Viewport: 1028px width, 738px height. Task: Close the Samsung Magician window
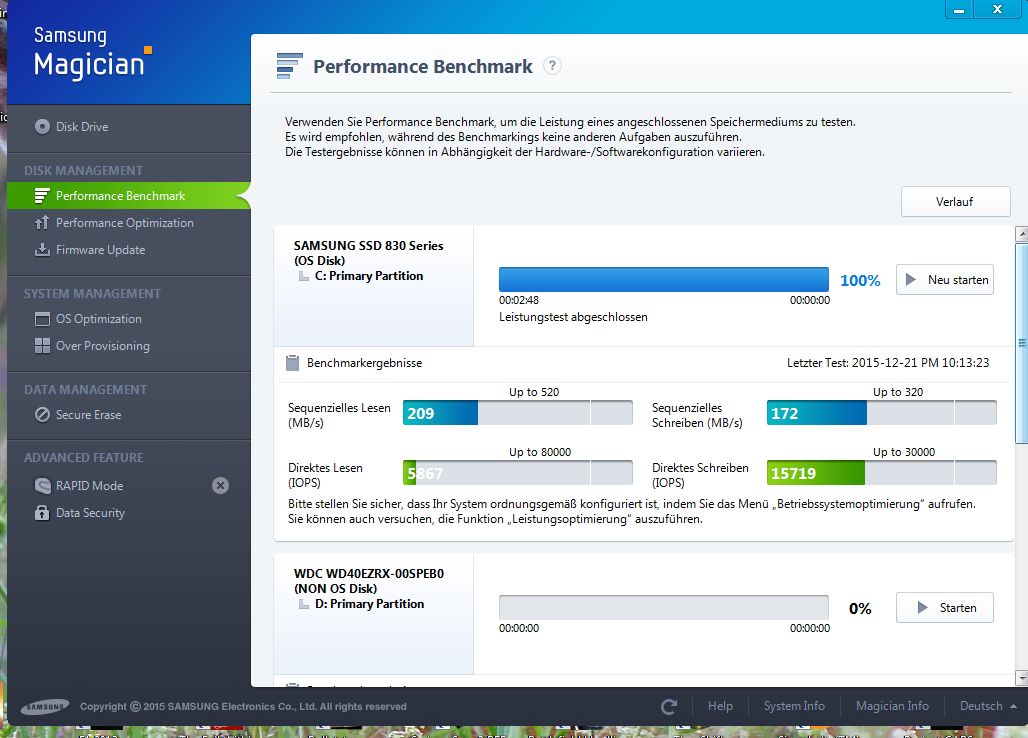tap(997, 9)
